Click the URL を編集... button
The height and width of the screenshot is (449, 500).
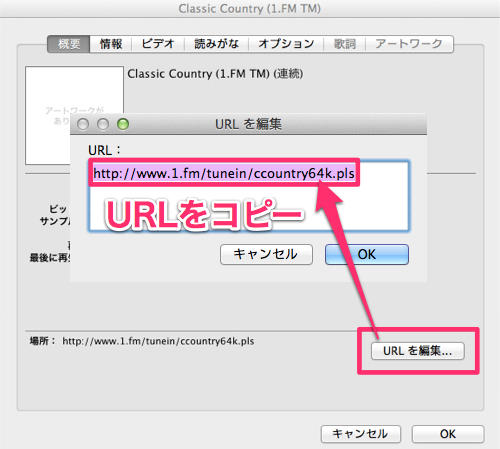418,351
